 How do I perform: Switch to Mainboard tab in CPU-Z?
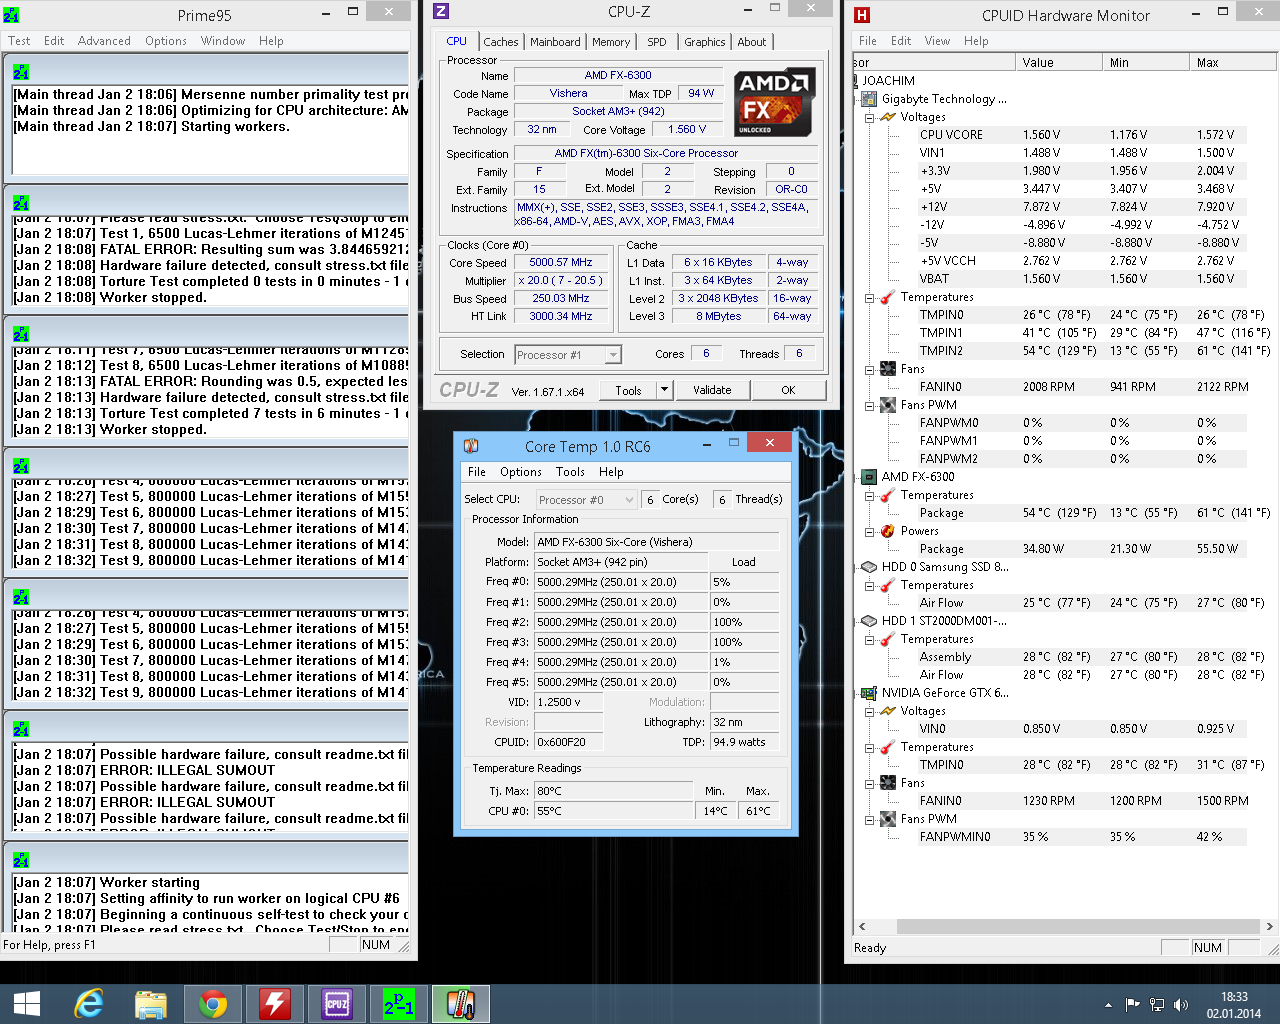coord(555,42)
